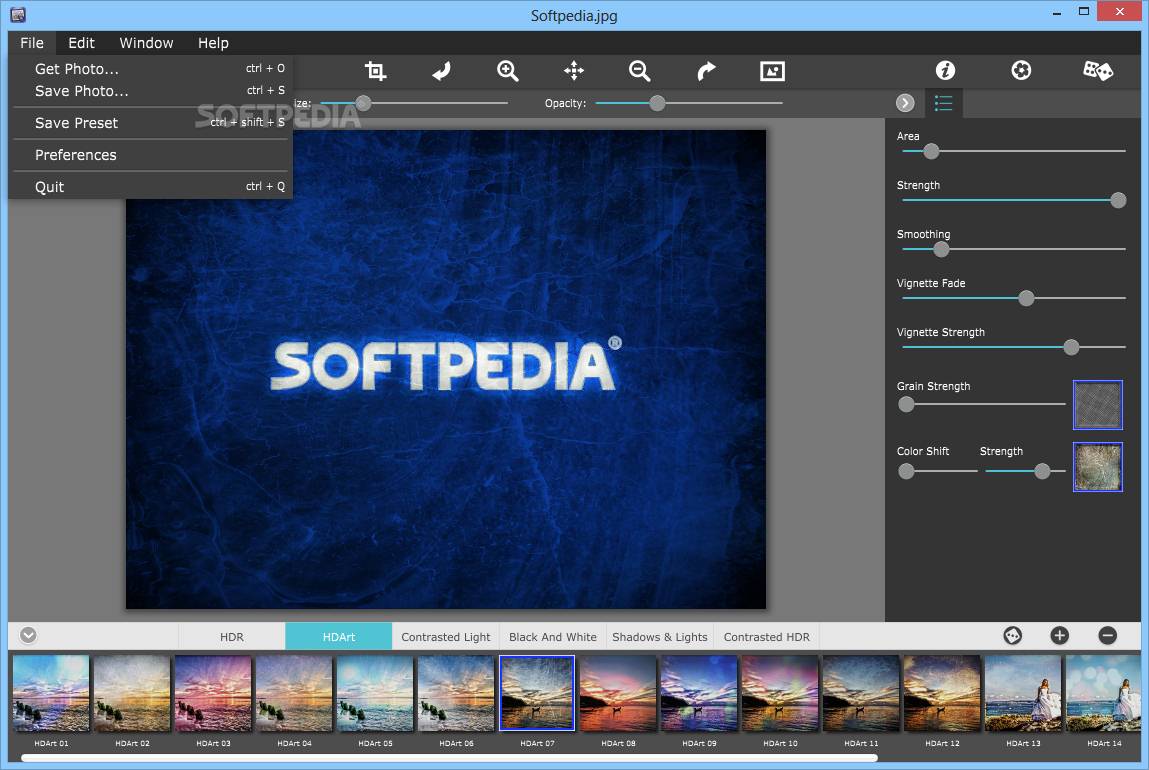Choose Save Photo... from the File menu
This screenshot has width=1149, height=770.
(151, 91)
